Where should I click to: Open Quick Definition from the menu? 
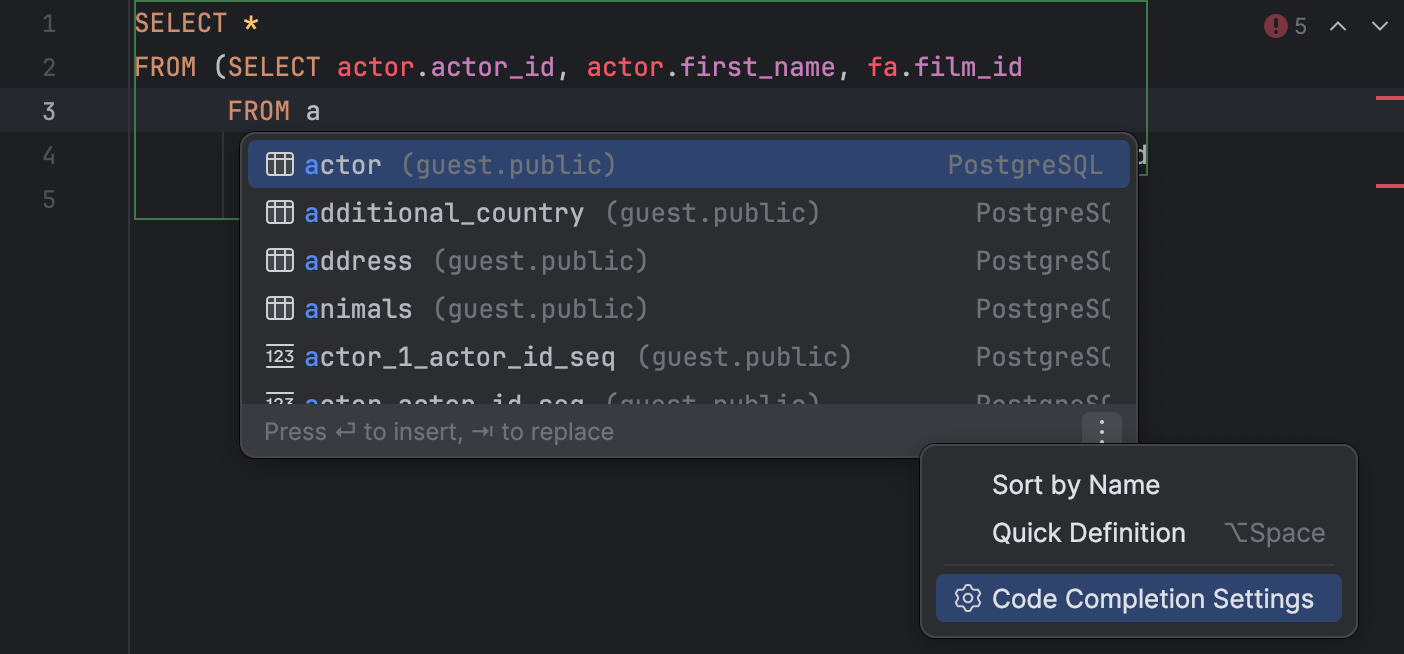tap(1089, 532)
